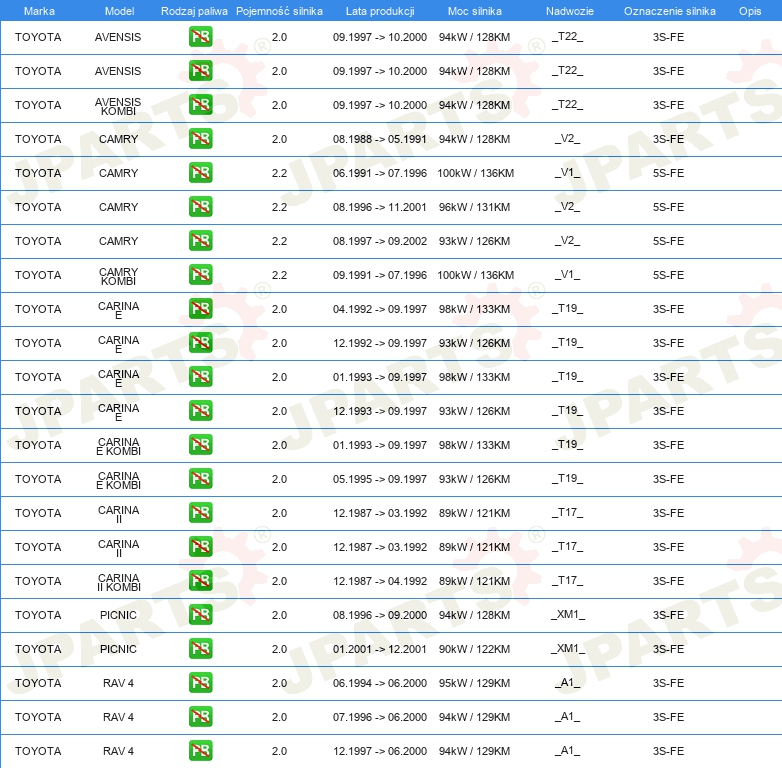The width and height of the screenshot is (782, 768).
Task: Click the Rodzaj paliwa column header
Action: click(194, 11)
